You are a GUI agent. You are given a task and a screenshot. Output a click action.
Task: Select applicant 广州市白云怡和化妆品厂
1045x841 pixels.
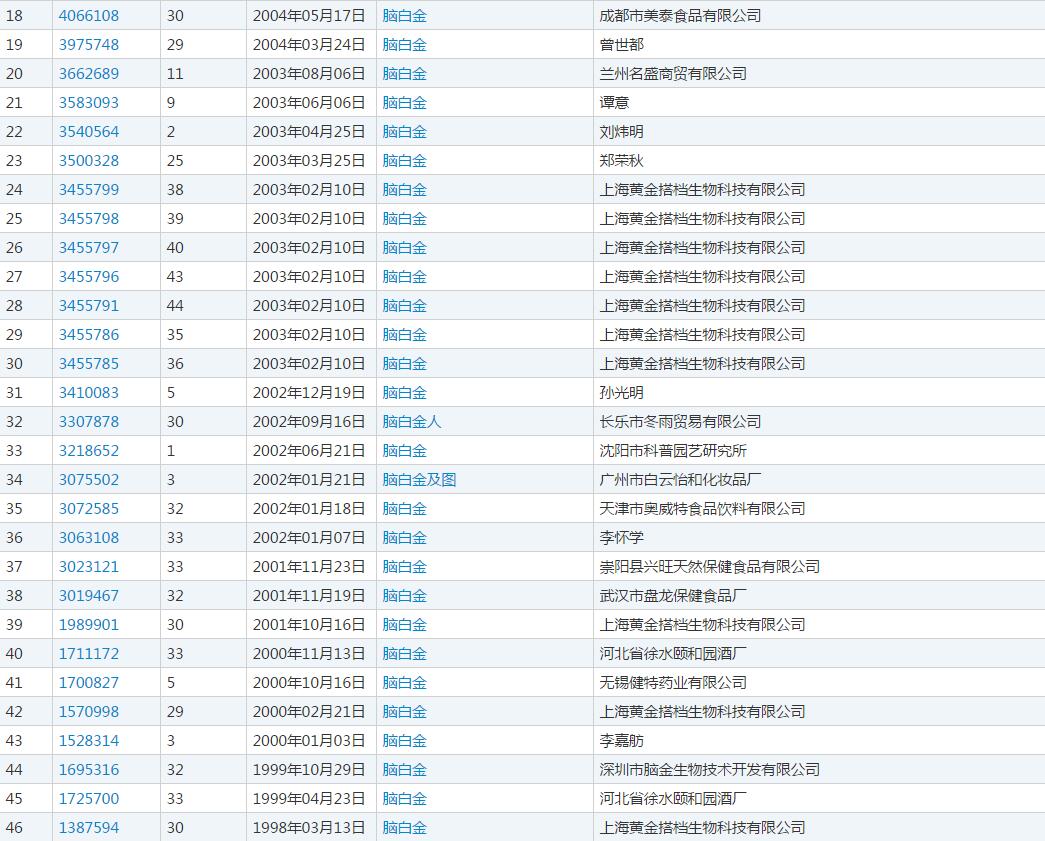[x=680, y=479]
